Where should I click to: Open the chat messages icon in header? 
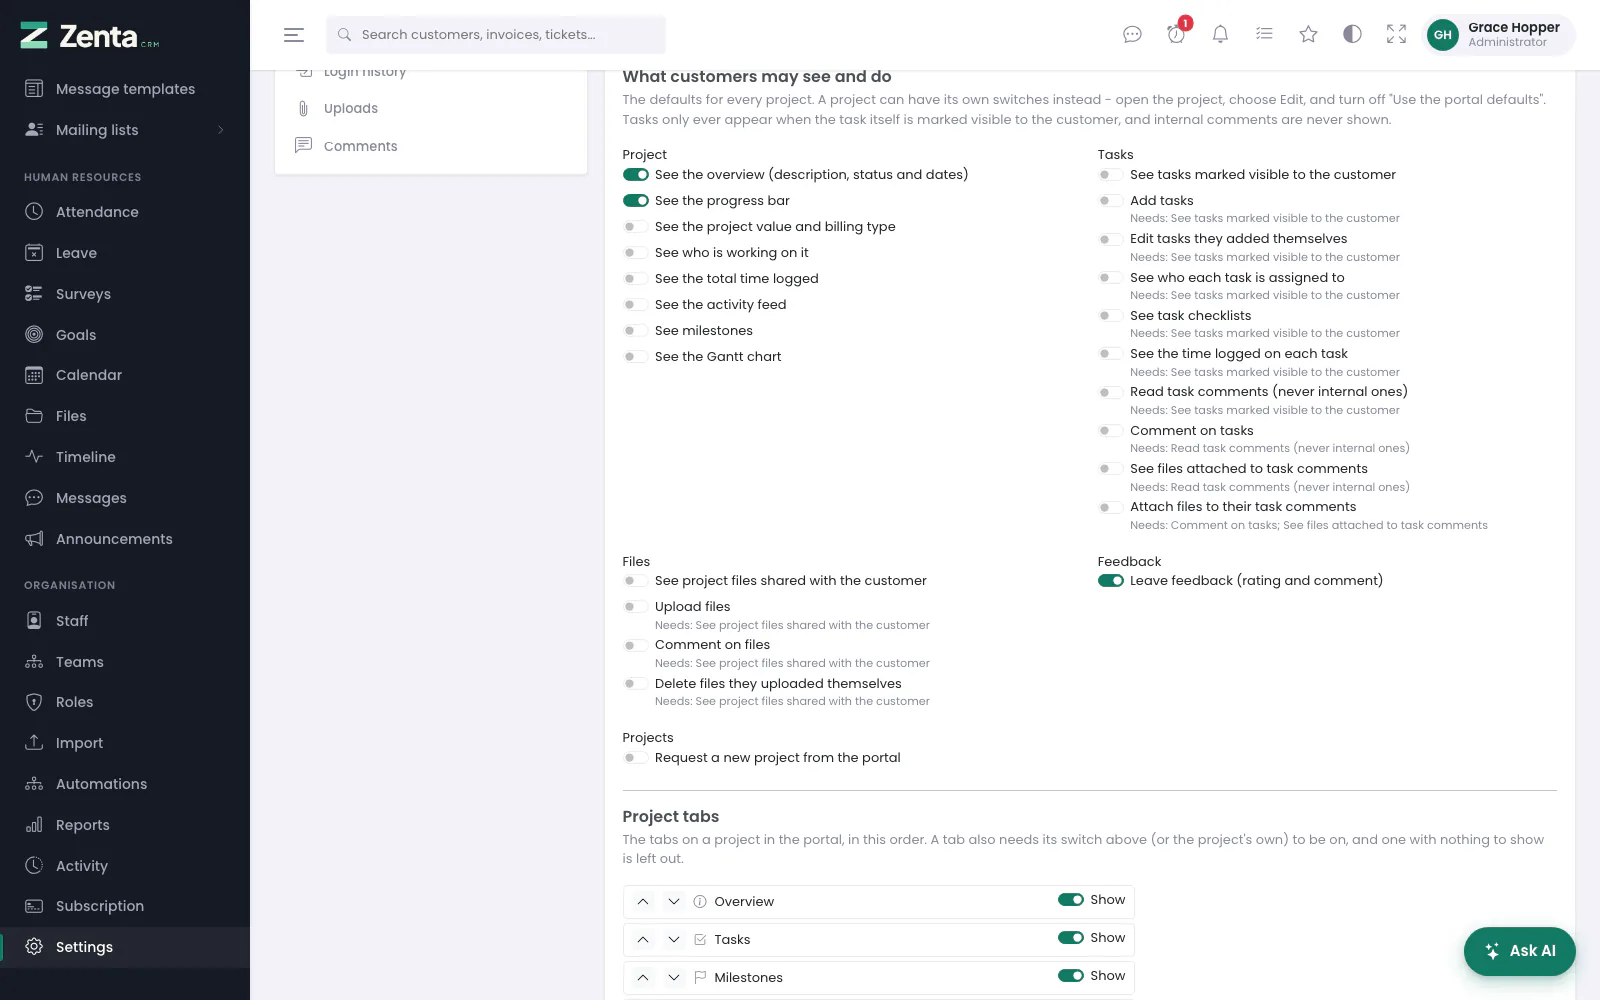click(x=1132, y=34)
